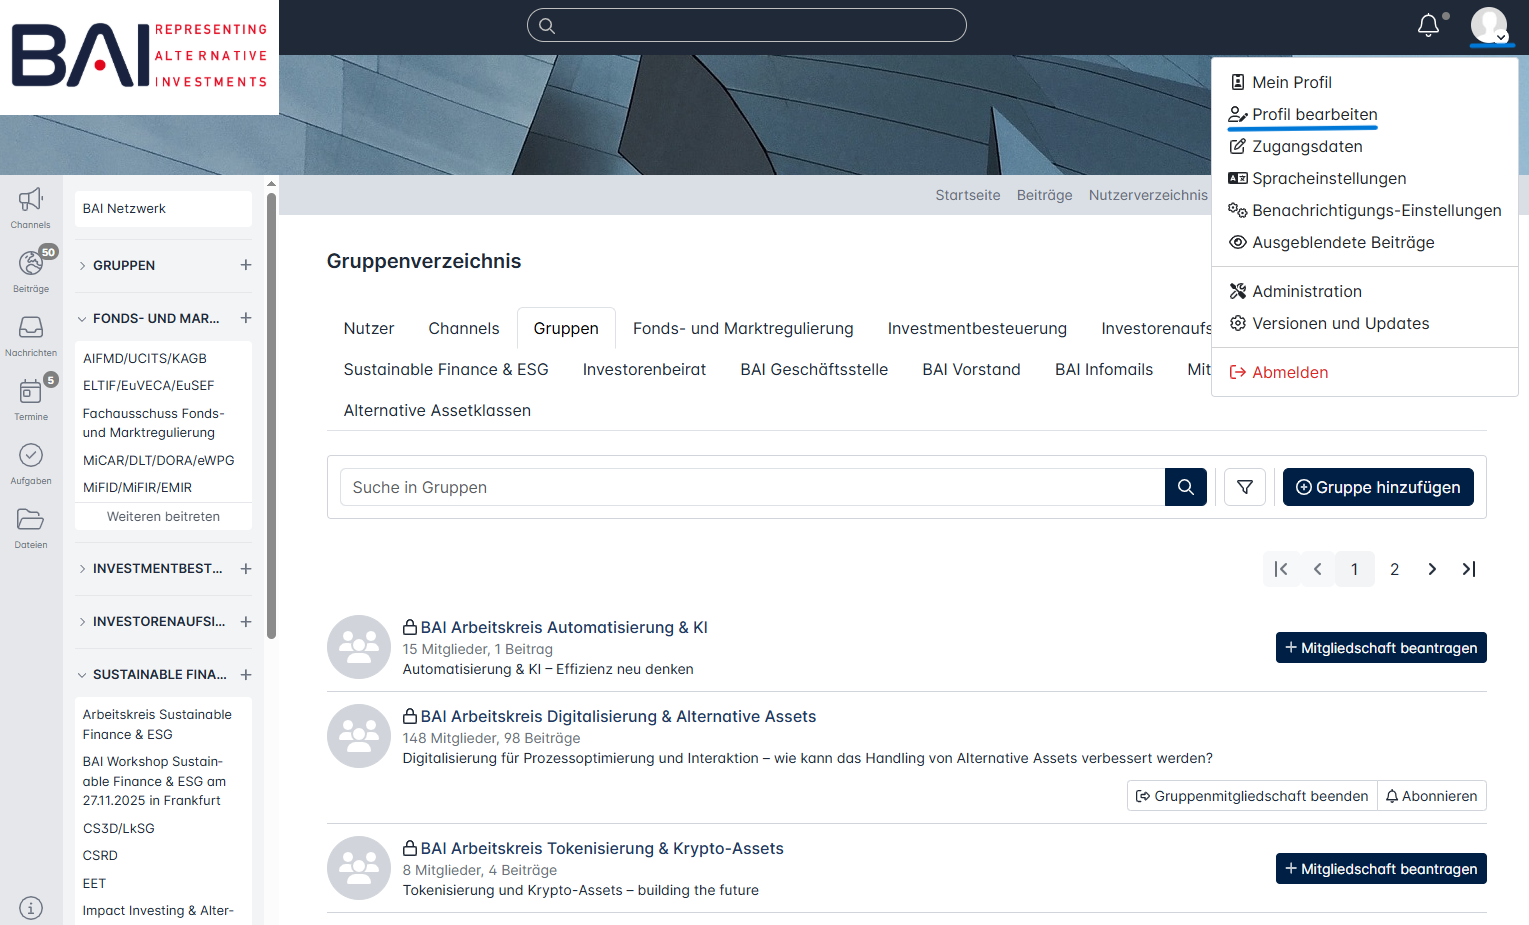Image resolution: width=1529 pixels, height=925 pixels.
Task: Click the magnifier search button in Gruppen search
Action: [1185, 487]
